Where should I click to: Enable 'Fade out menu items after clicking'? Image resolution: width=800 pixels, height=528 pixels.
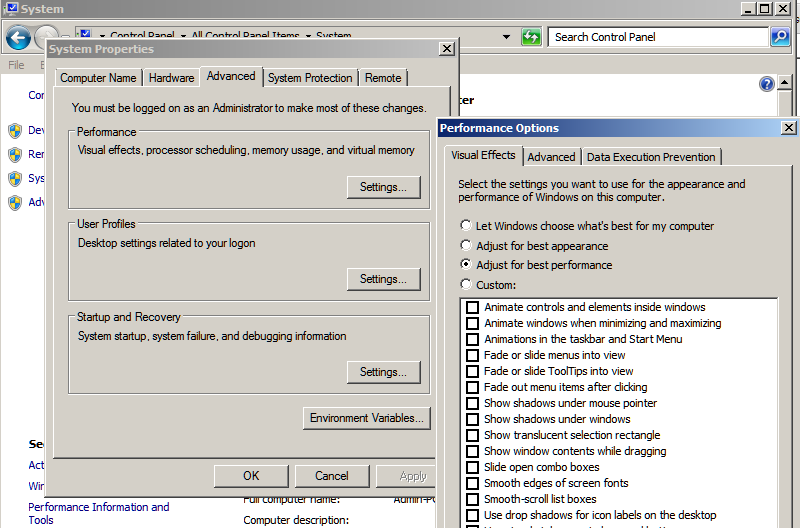click(x=472, y=387)
